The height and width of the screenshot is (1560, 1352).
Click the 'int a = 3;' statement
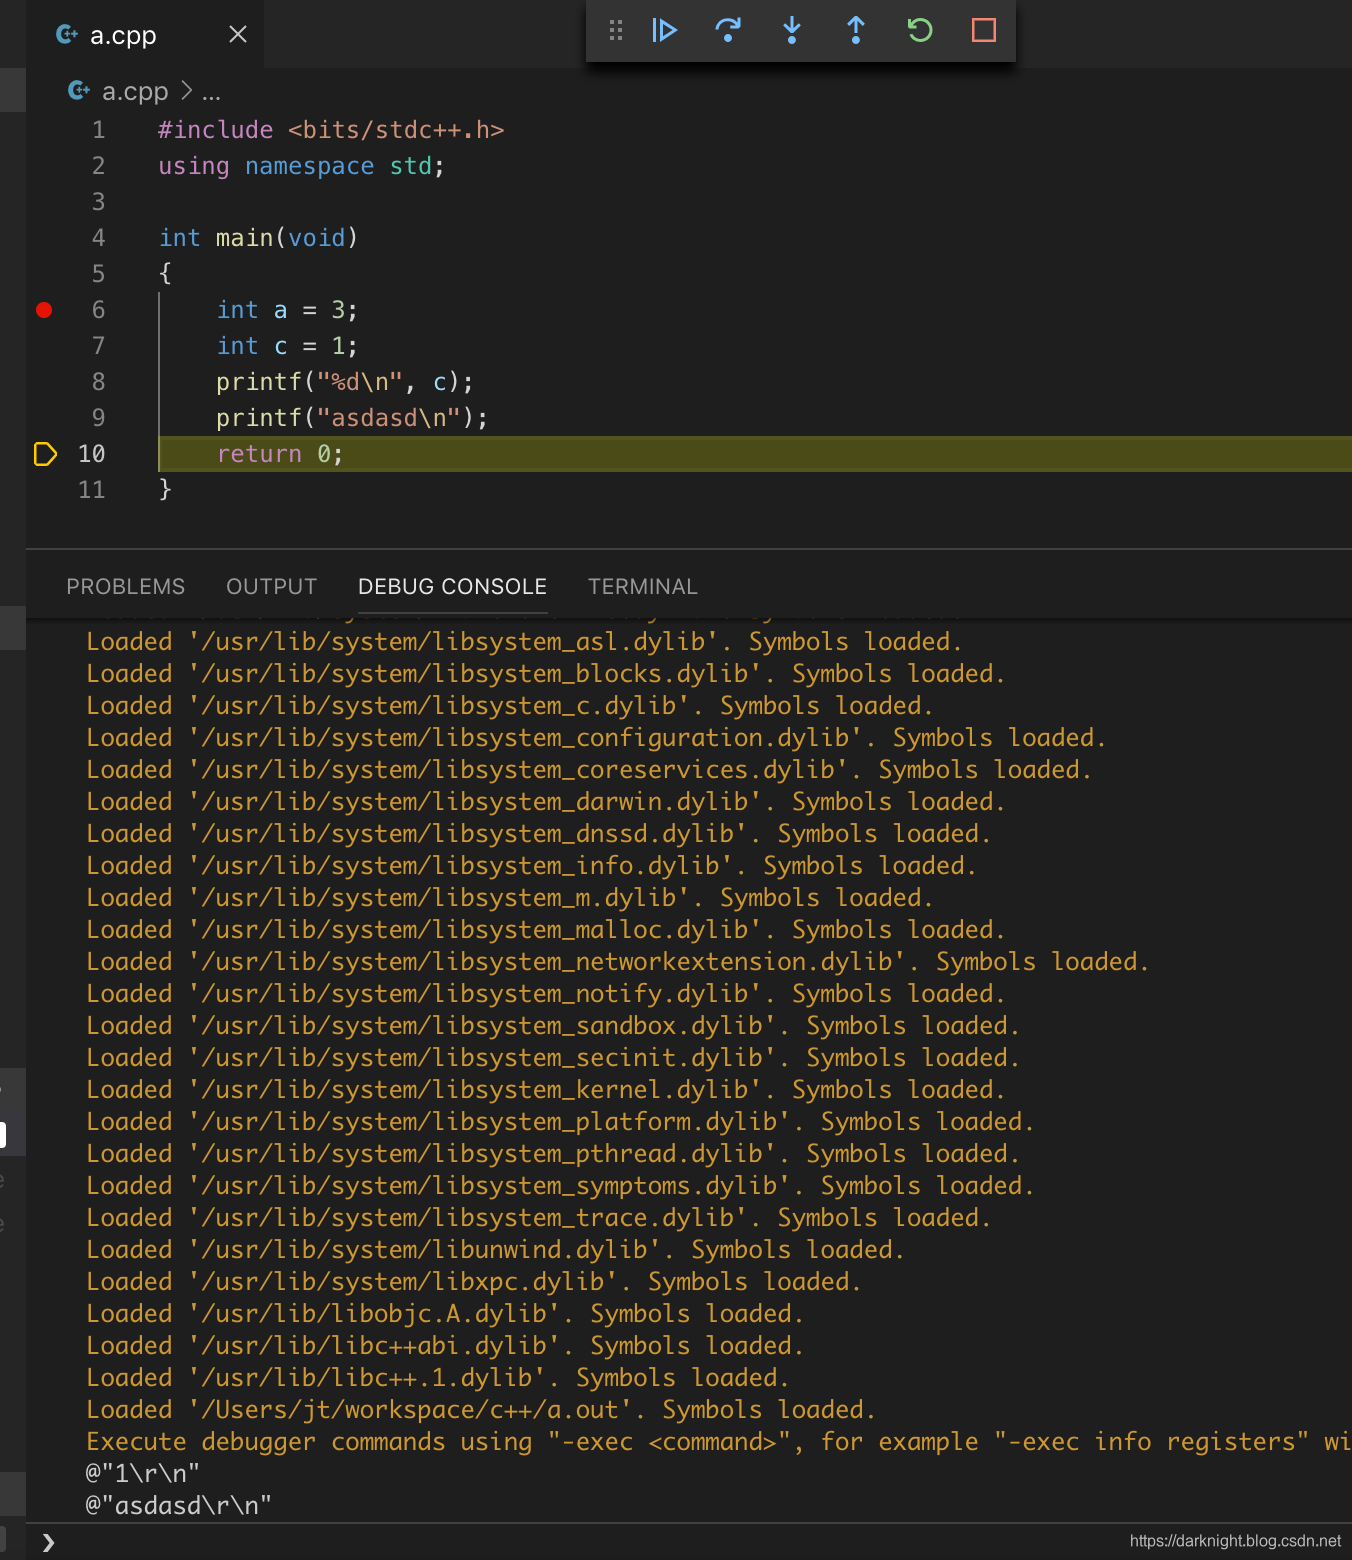(287, 310)
